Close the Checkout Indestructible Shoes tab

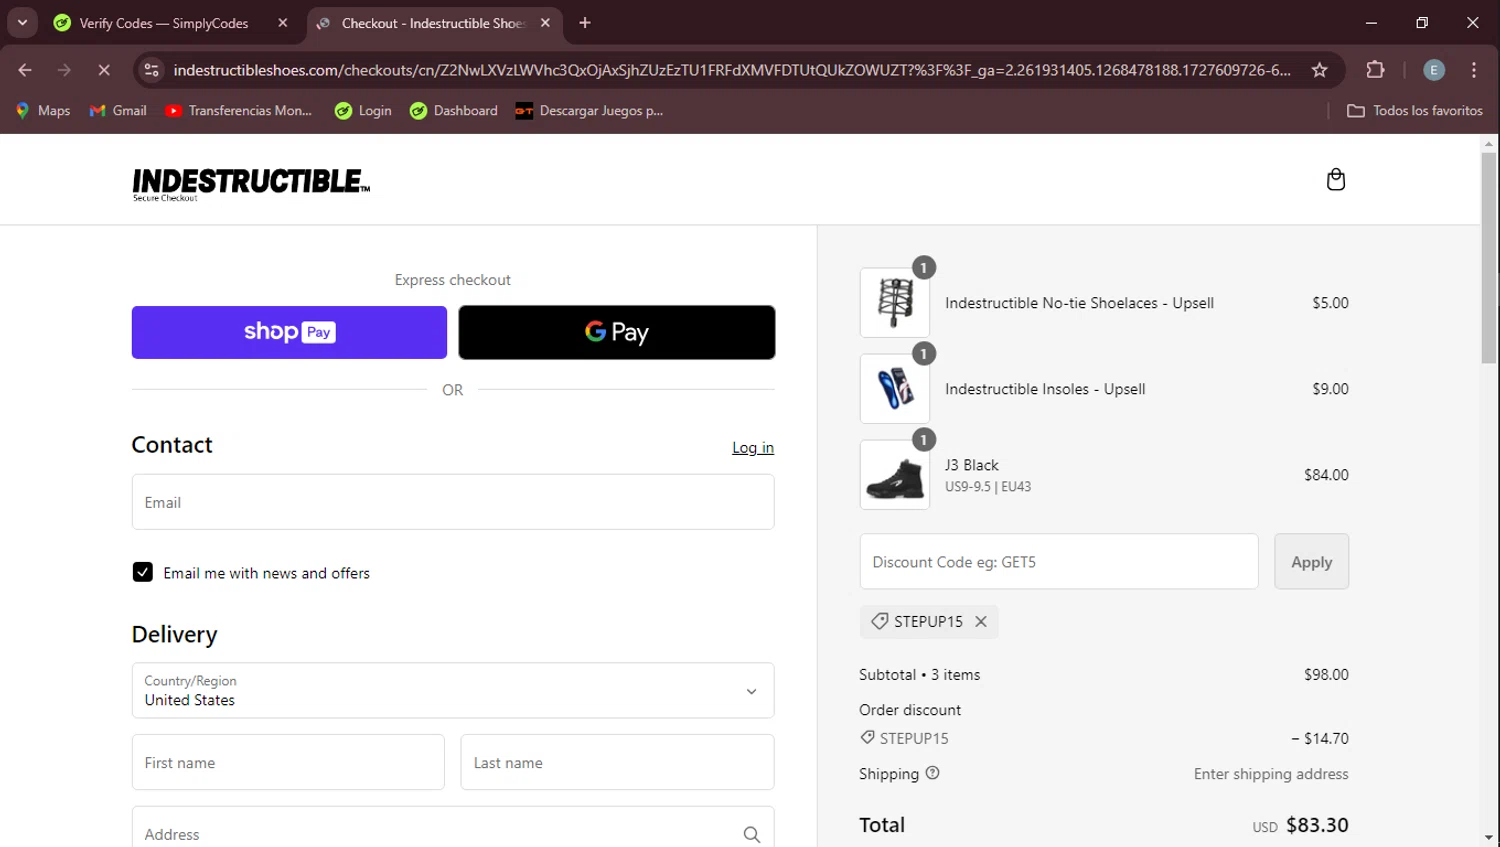pos(545,23)
